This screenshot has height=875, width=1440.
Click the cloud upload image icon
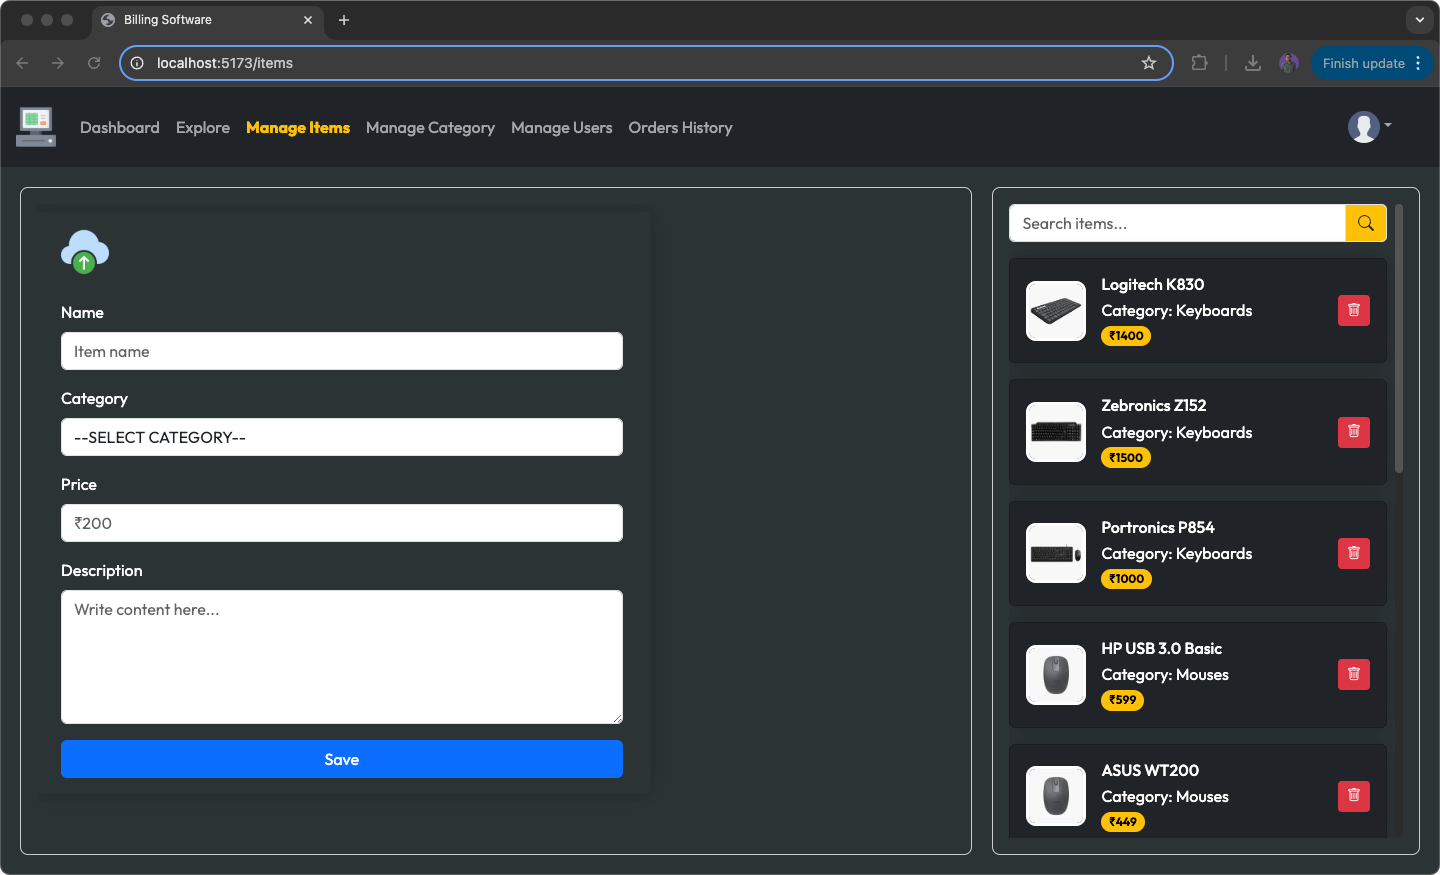click(x=85, y=251)
